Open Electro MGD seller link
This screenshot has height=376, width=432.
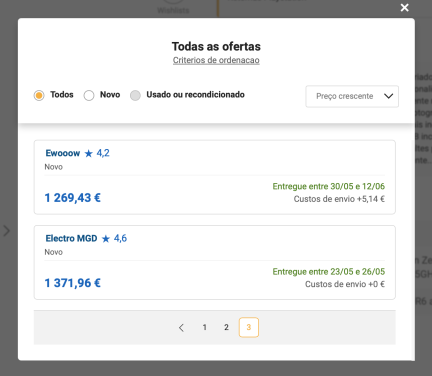pos(71,239)
